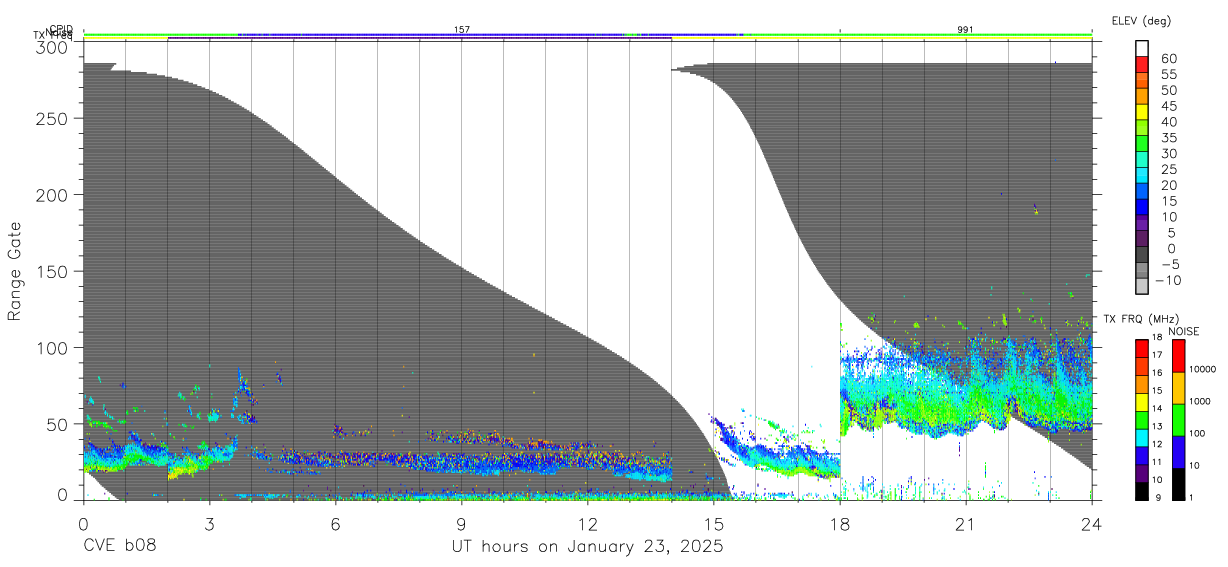The width and height of the screenshot is (1228, 567).
Task: Click the '1' label on the NOISE scale
Action: pos(1191,497)
